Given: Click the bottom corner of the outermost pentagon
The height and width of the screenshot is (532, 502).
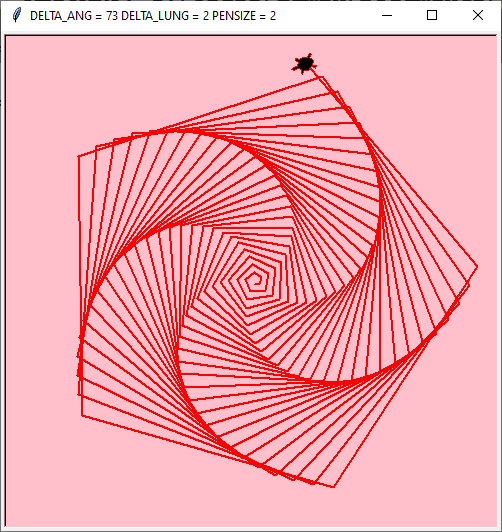Looking at the screenshot, I should pos(334,487).
